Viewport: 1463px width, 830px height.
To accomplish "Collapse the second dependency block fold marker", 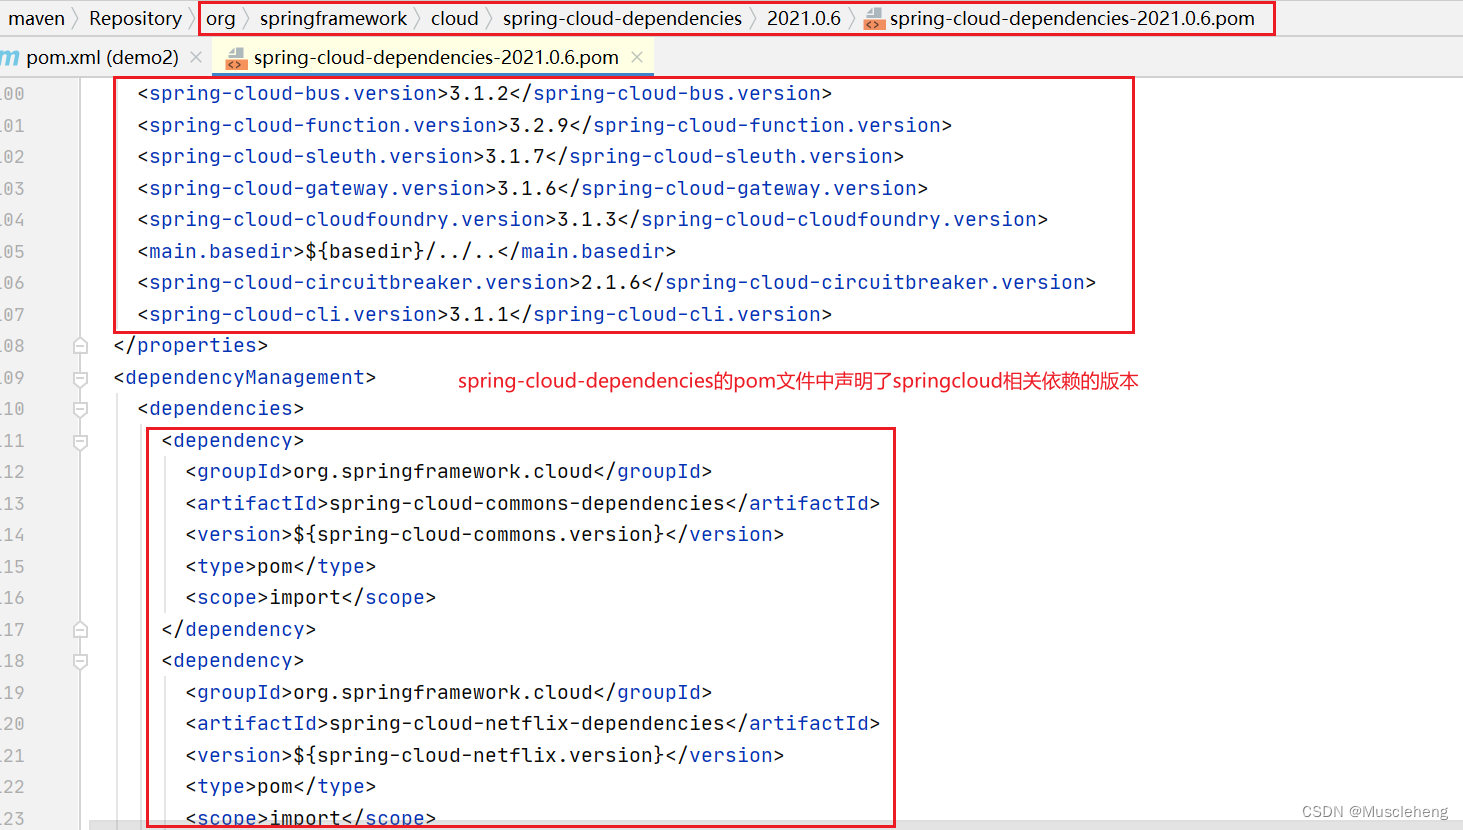I will pos(80,661).
